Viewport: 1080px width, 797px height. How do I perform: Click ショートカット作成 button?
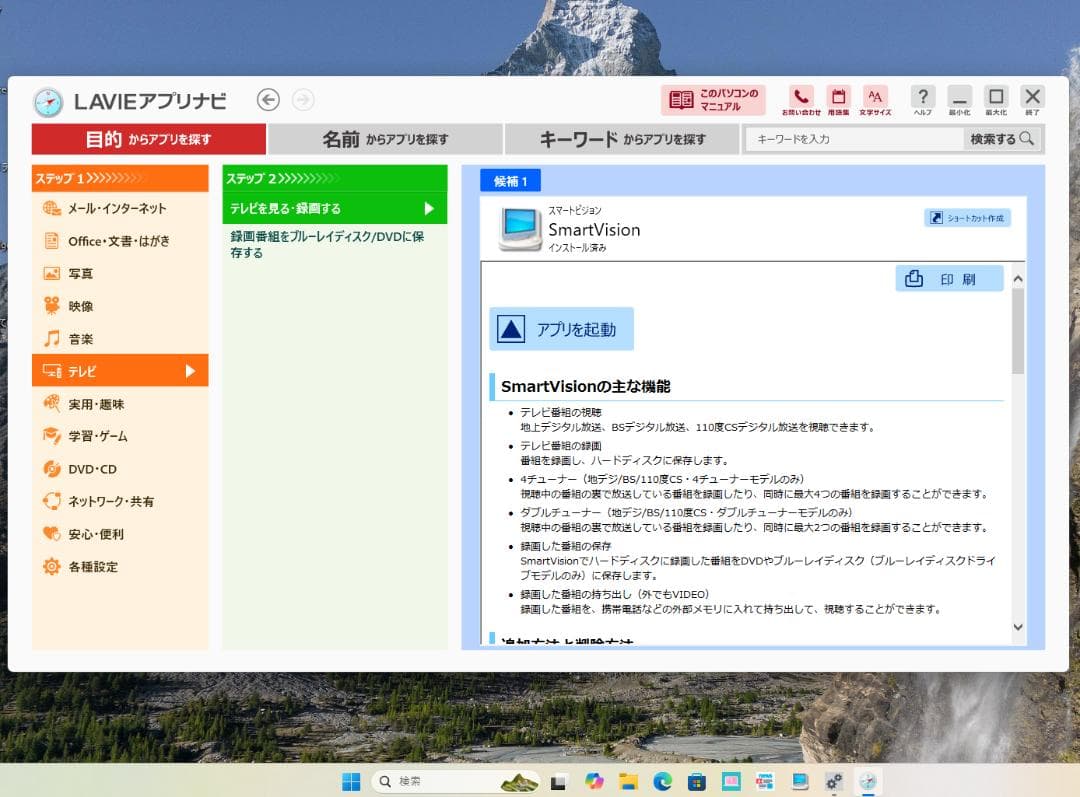pyautogui.click(x=967, y=218)
